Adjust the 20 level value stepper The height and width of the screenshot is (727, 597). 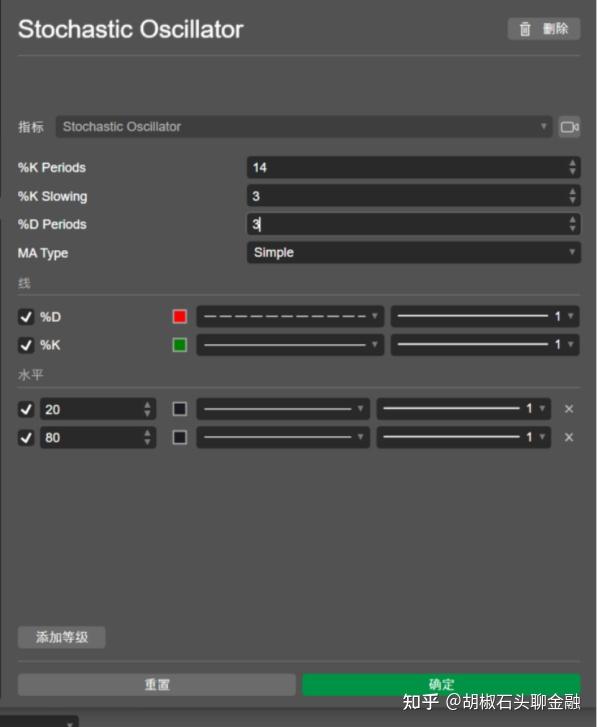(x=147, y=409)
